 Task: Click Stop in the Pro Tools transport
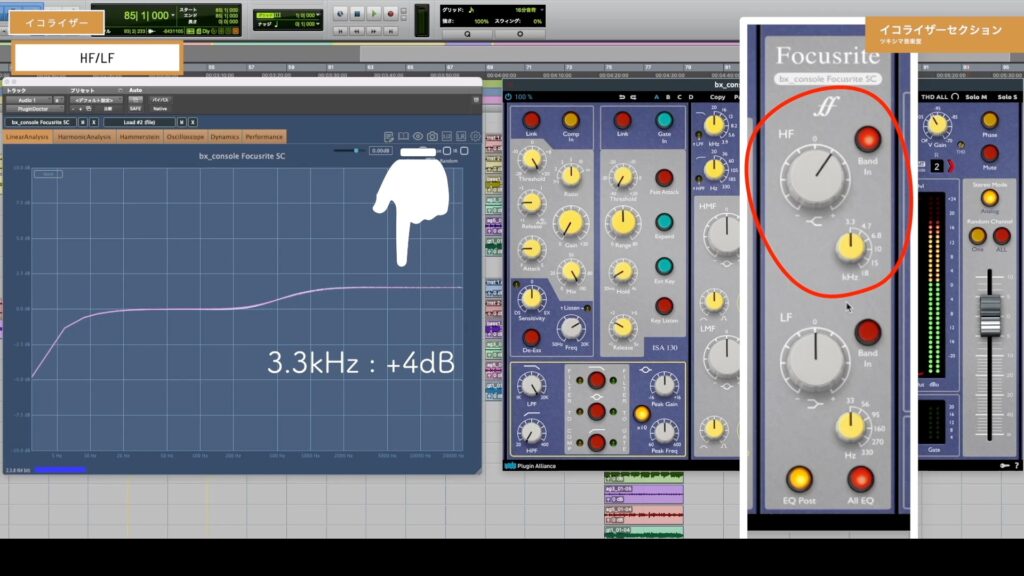[x=357, y=14]
